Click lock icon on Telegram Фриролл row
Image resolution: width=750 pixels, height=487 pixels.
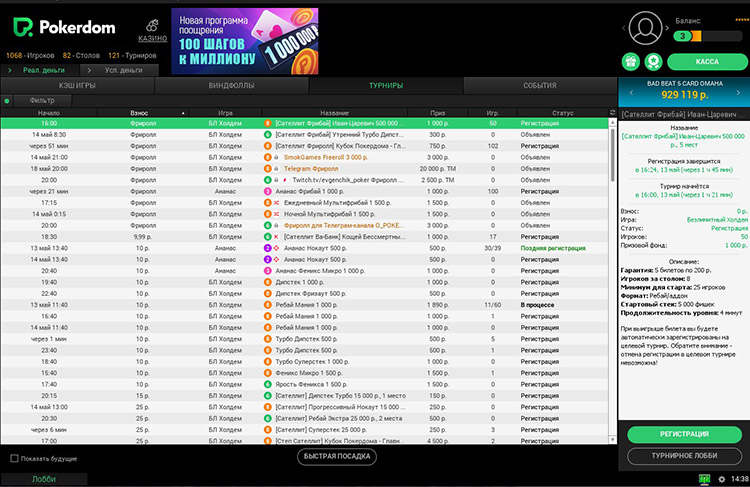coord(276,169)
